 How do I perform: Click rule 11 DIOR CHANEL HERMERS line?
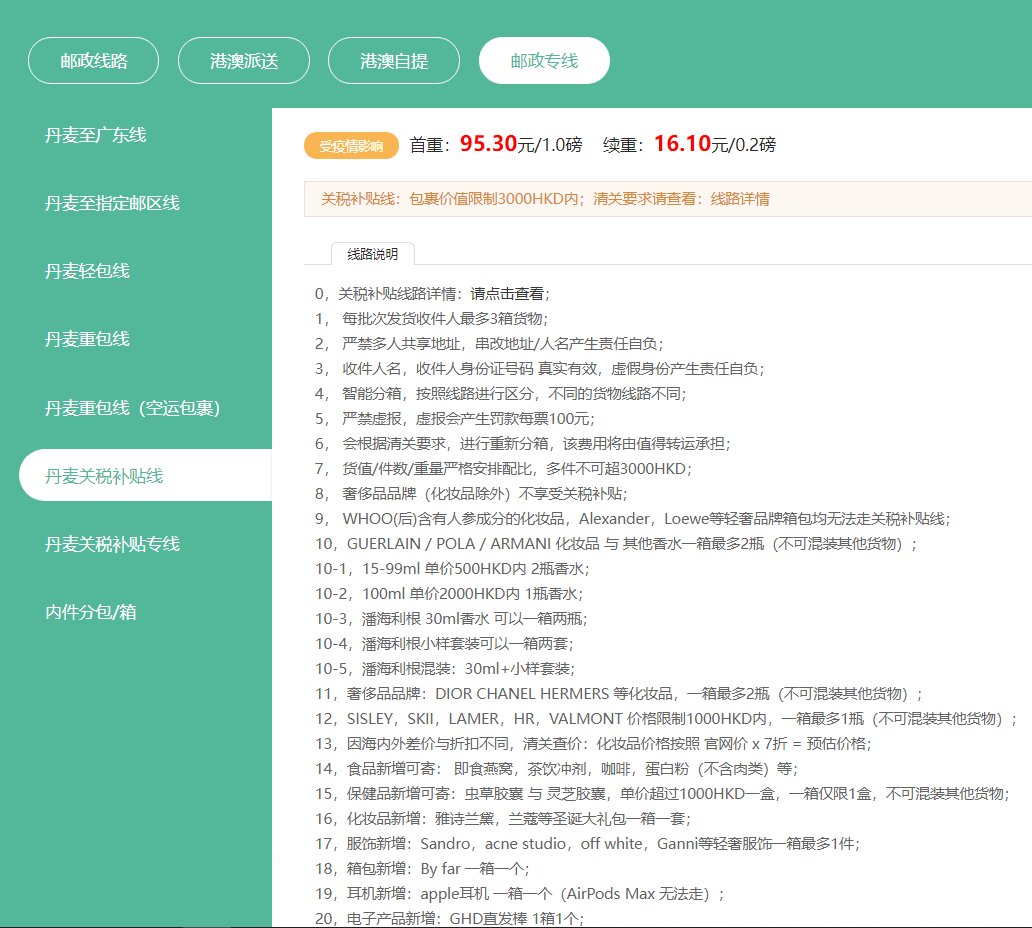(x=619, y=694)
